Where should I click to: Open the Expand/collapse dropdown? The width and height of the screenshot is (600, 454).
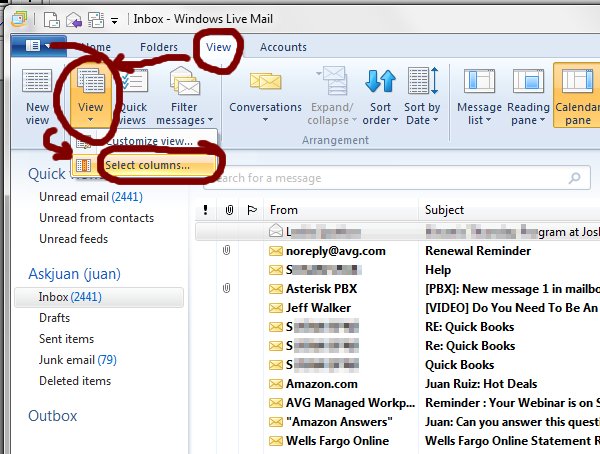[332, 97]
